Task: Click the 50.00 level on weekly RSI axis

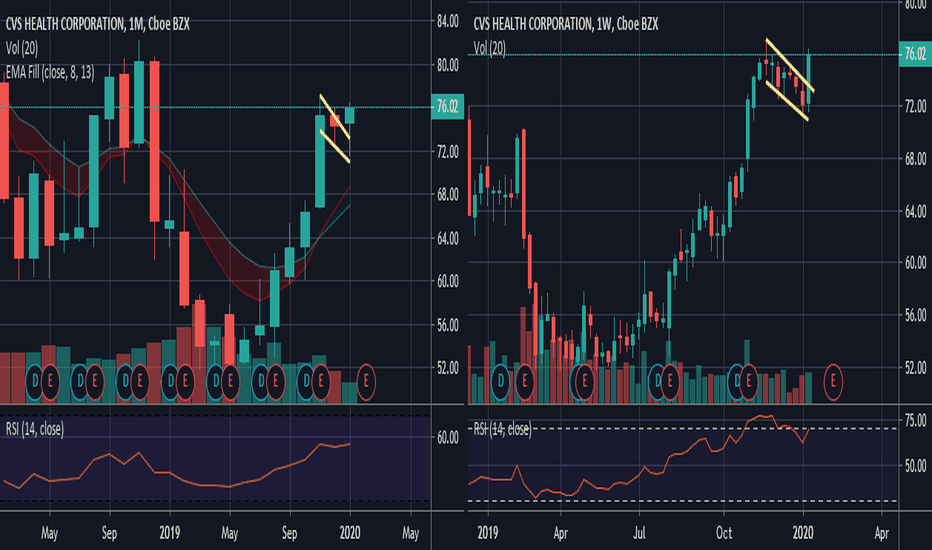Action: [x=915, y=466]
